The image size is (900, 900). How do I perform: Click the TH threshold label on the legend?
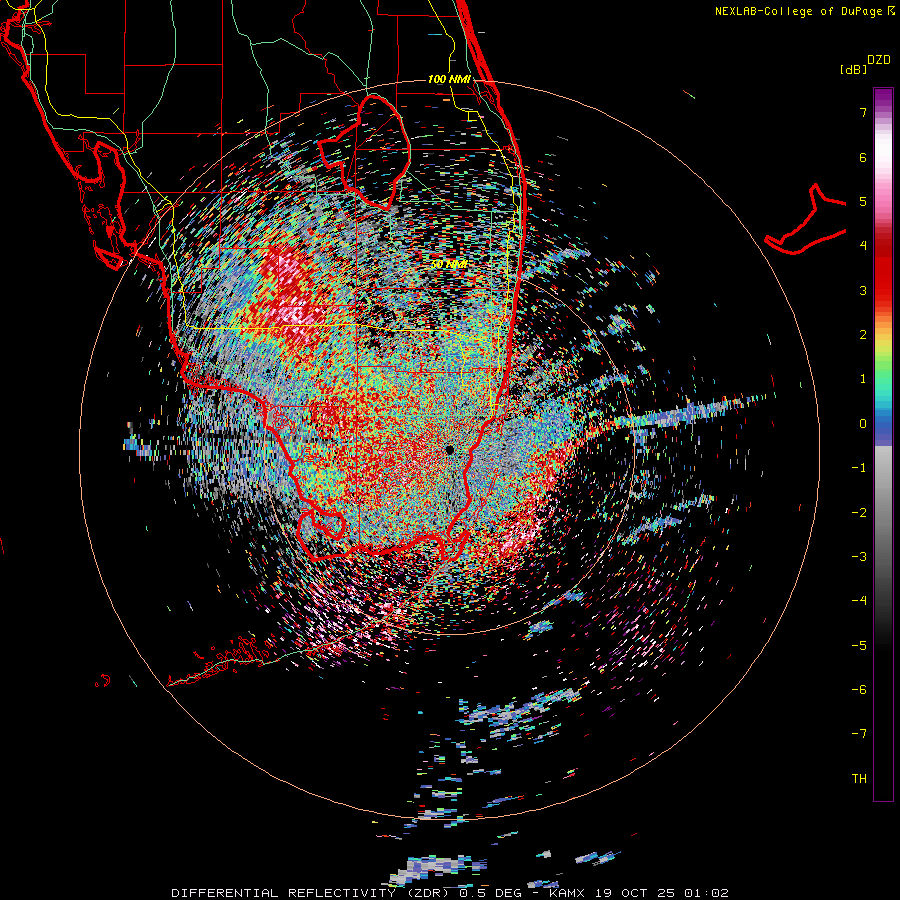(859, 778)
